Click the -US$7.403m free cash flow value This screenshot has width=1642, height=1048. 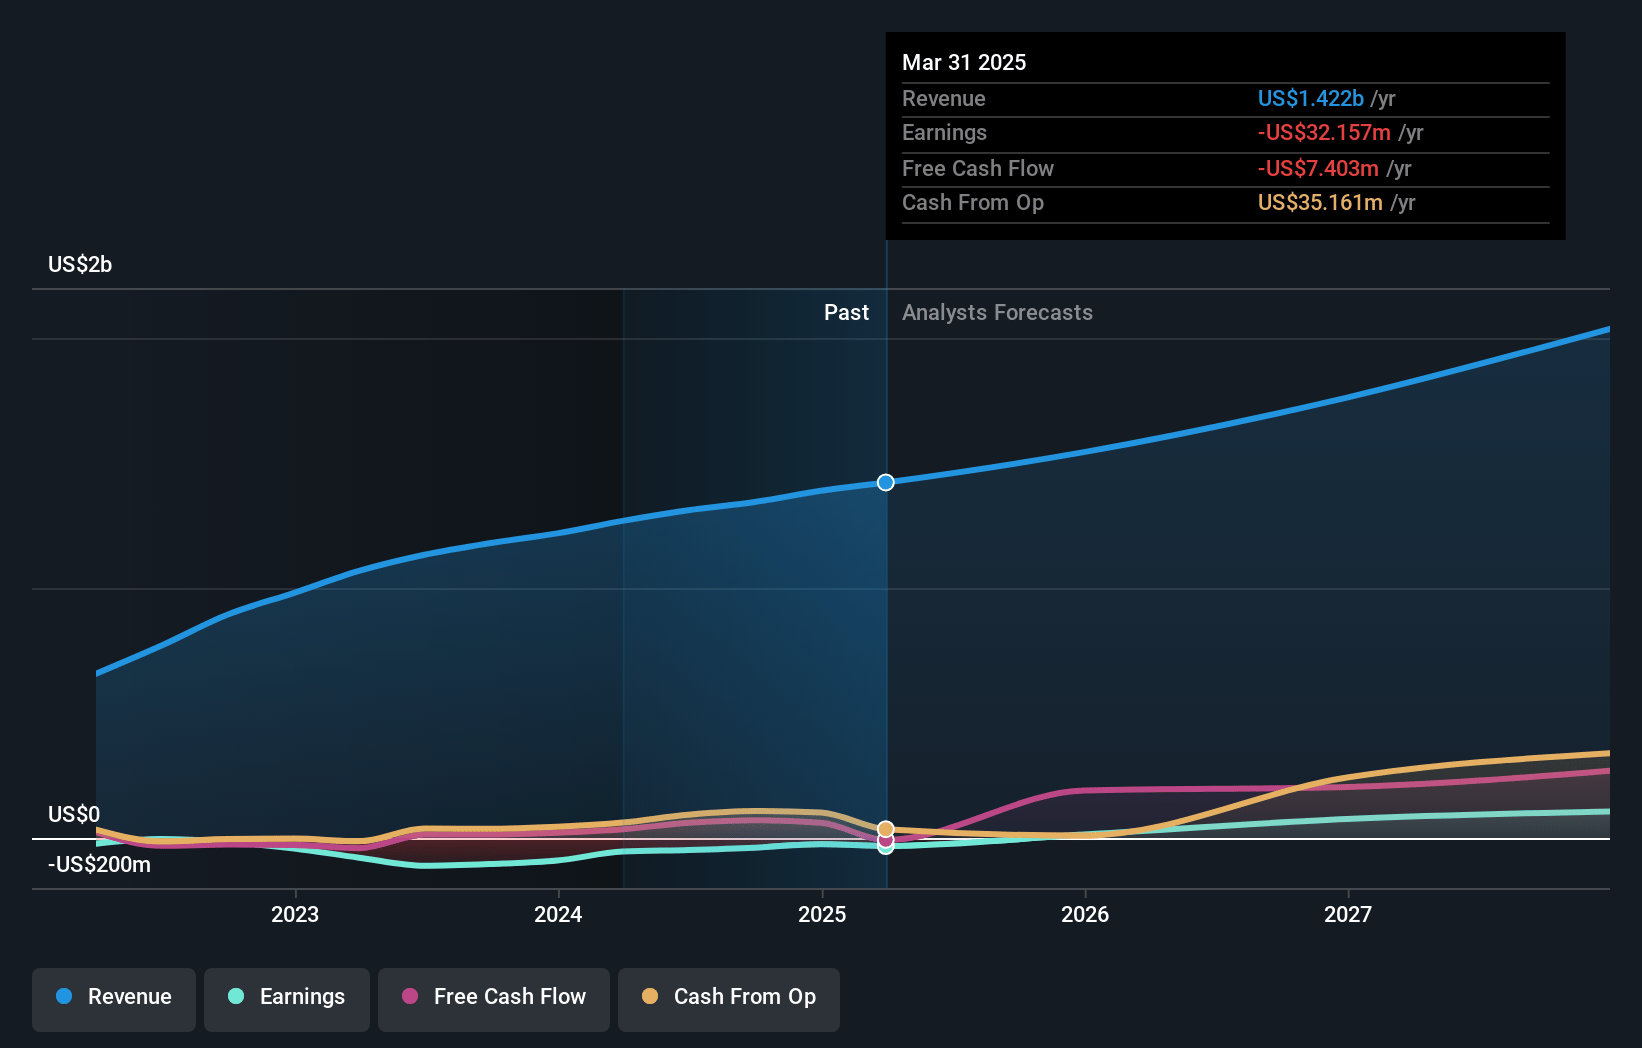tap(1318, 168)
